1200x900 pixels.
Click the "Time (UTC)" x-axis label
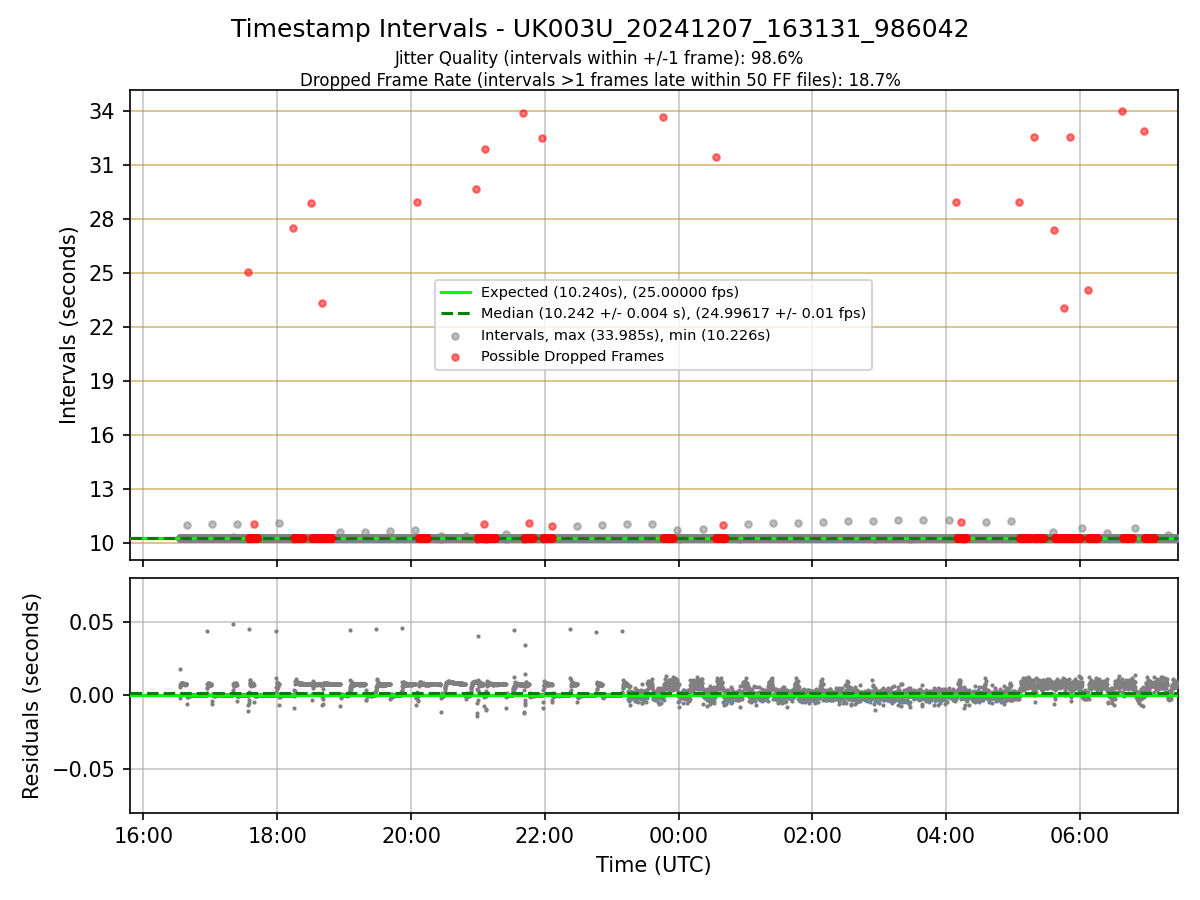tap(653, 865)
